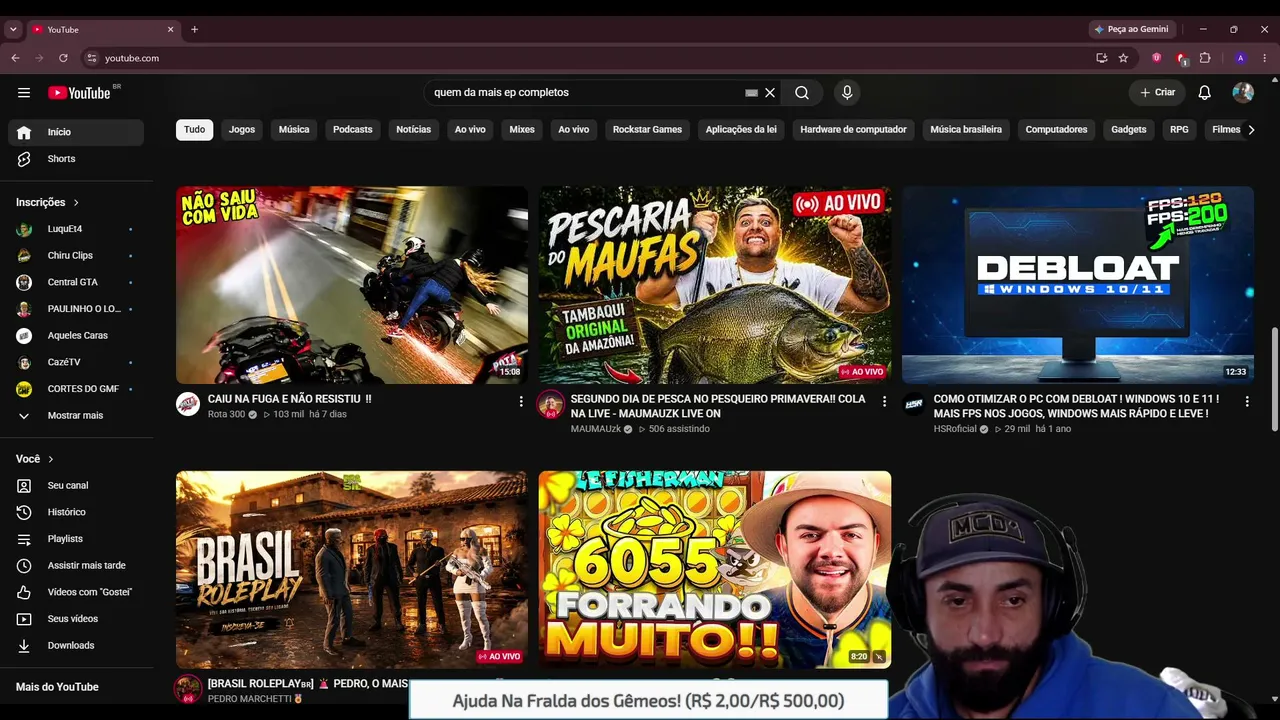Expand Mostrar mais in subscriptions

76,416
